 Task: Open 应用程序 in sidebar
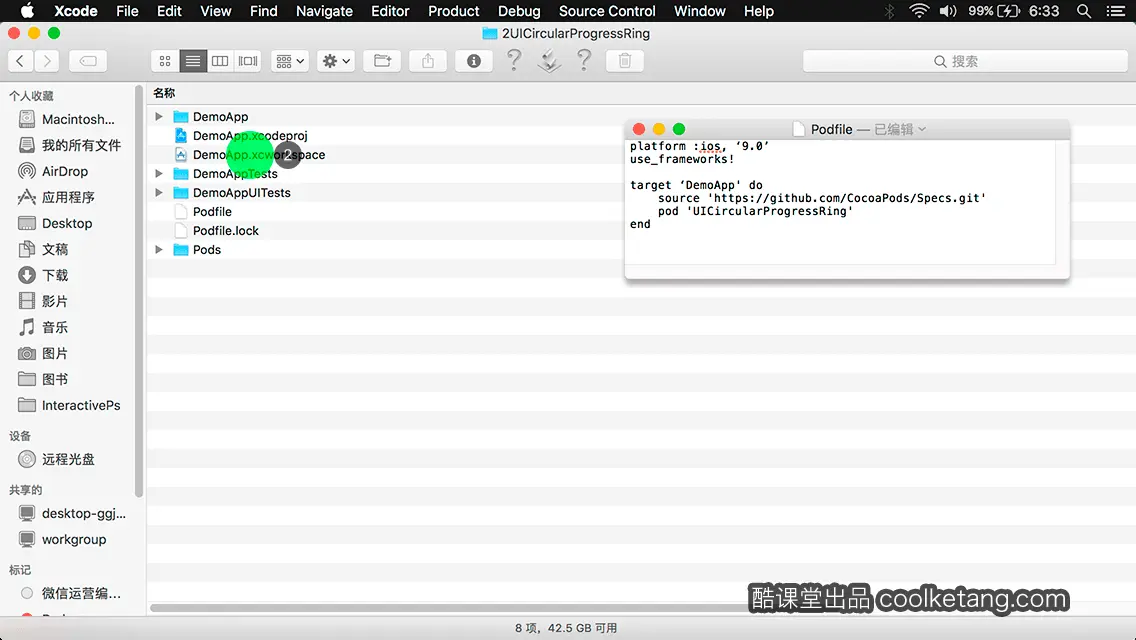click(x=57, y=197)
